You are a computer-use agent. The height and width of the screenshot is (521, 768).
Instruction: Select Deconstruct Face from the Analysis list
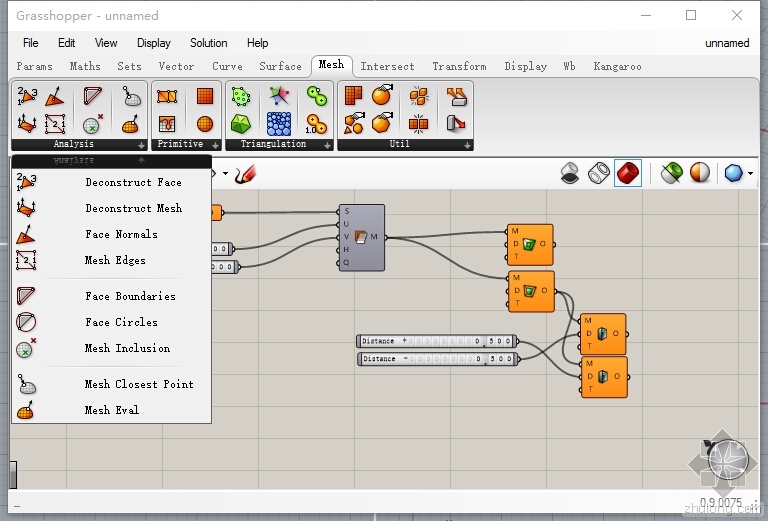132,182
